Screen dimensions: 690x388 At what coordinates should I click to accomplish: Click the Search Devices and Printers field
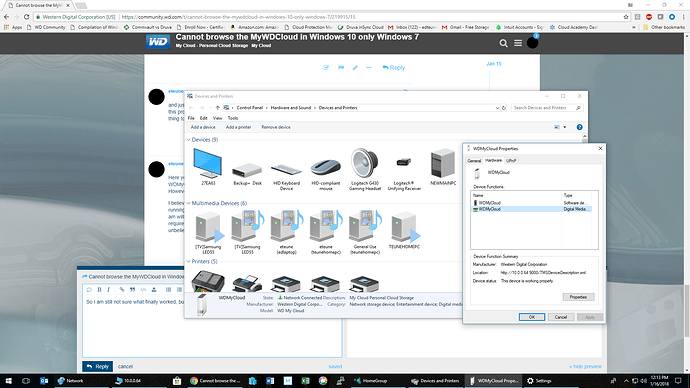click(543, 108)
